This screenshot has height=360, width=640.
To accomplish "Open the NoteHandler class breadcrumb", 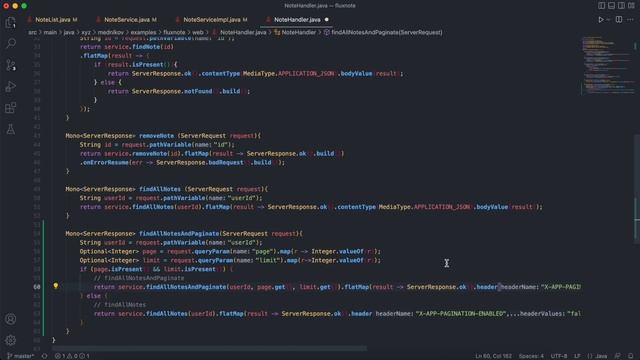I will tap(295, 32).
